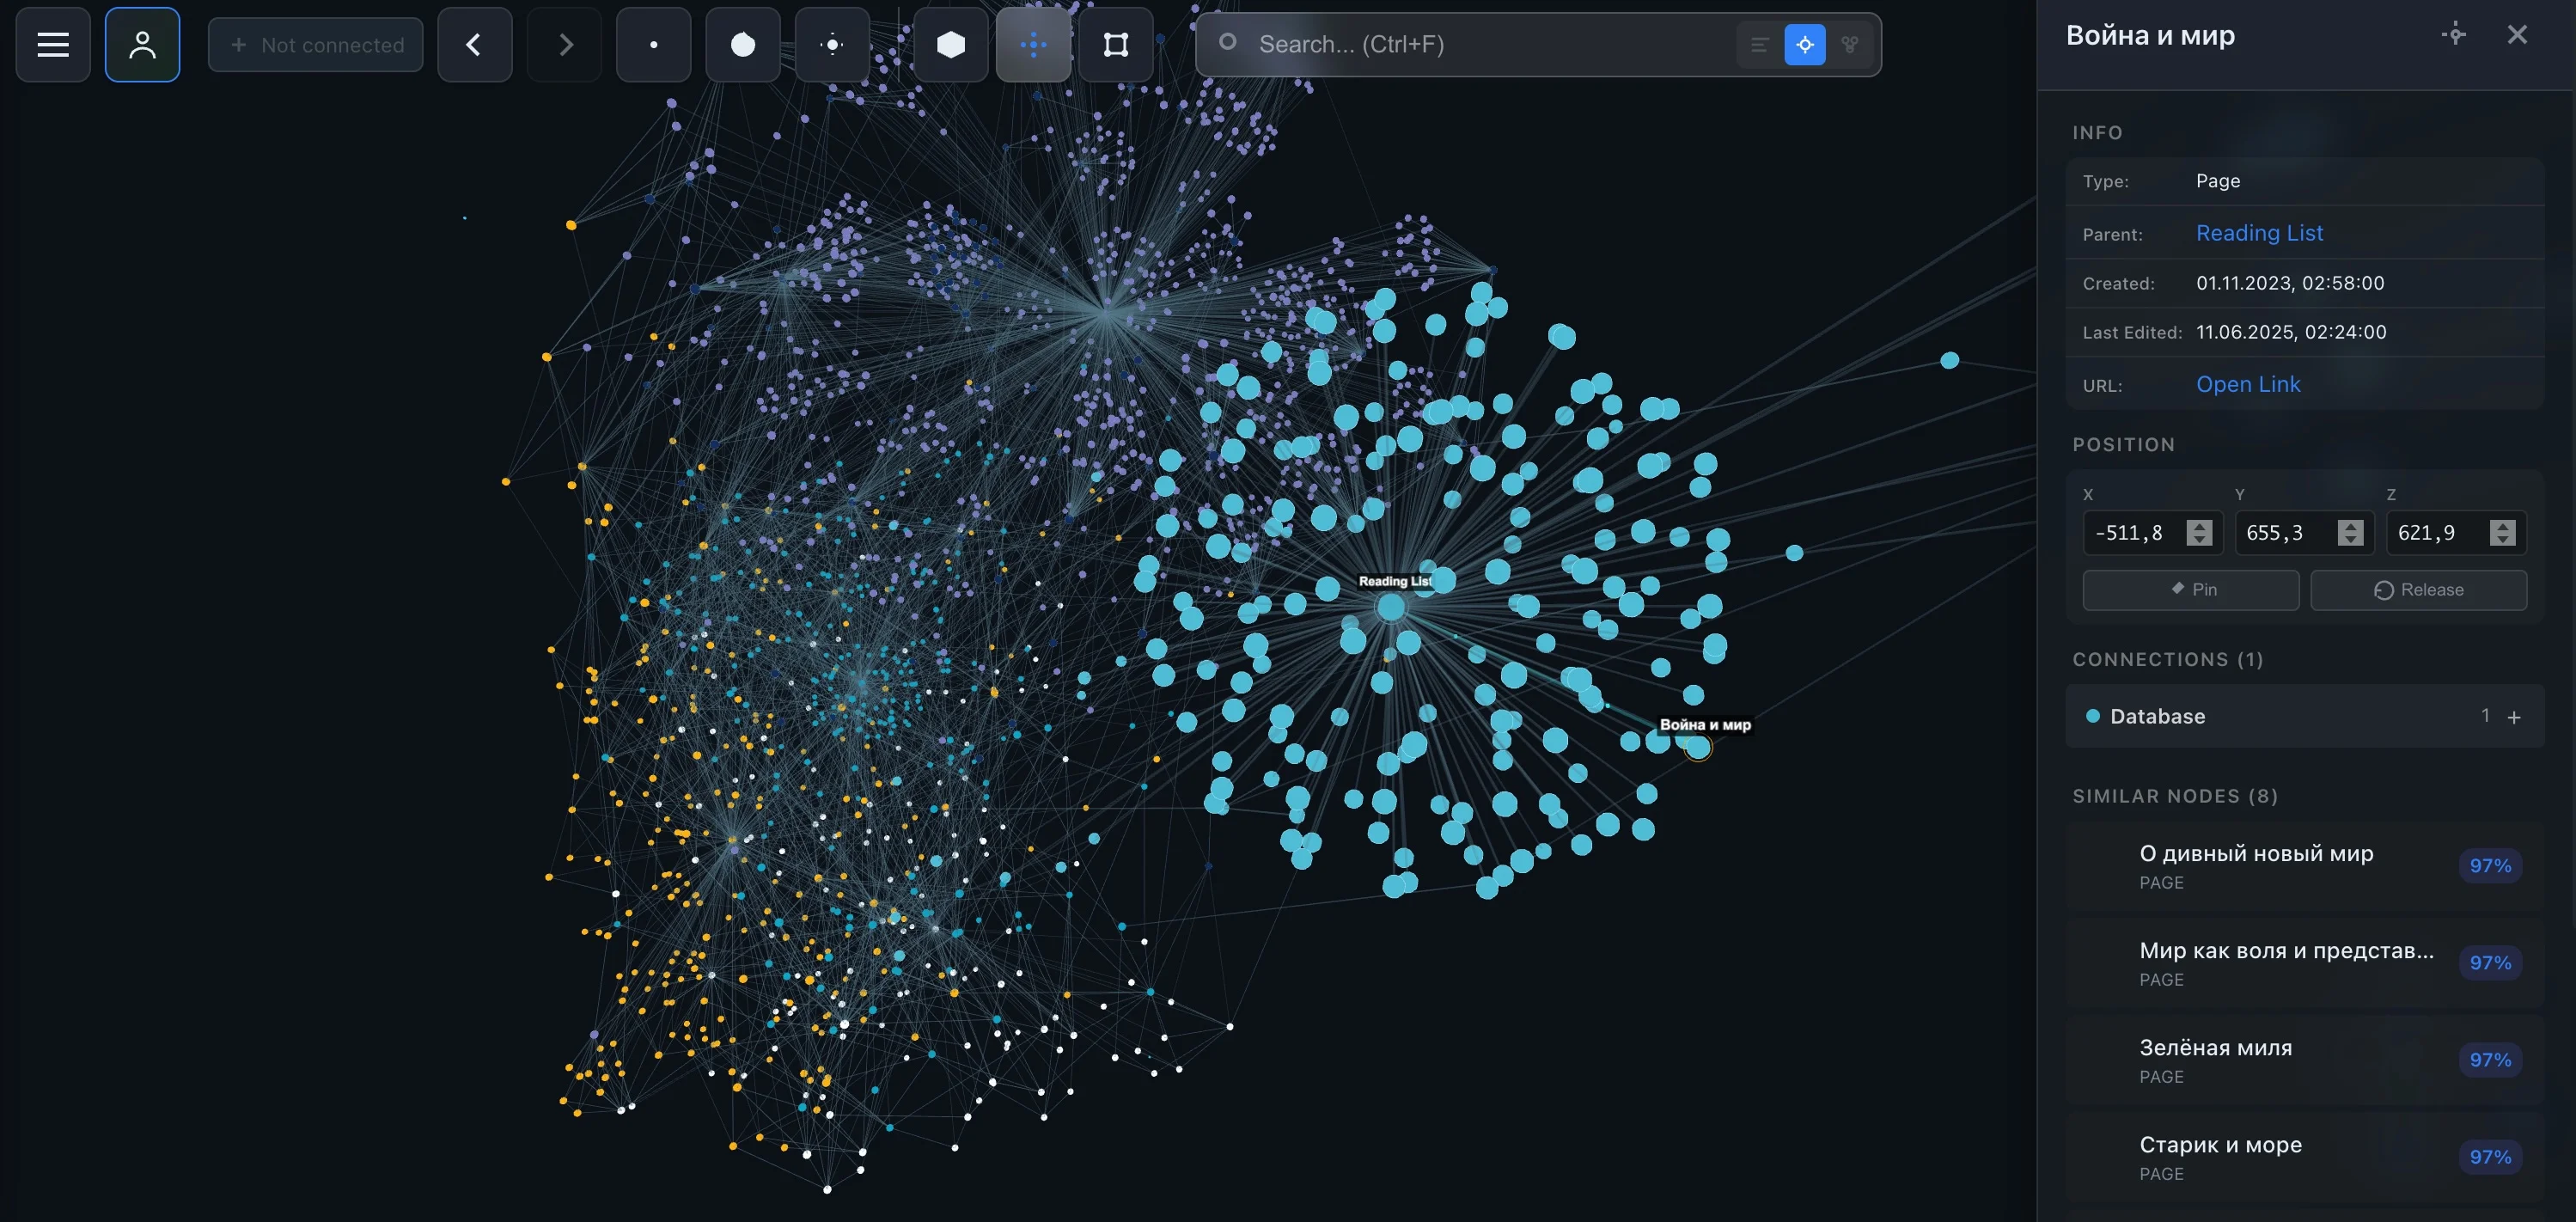The height and width of the screenshot is (1222, 2576).
Task: Switch search to list mode
Action: coord(1758,44)
